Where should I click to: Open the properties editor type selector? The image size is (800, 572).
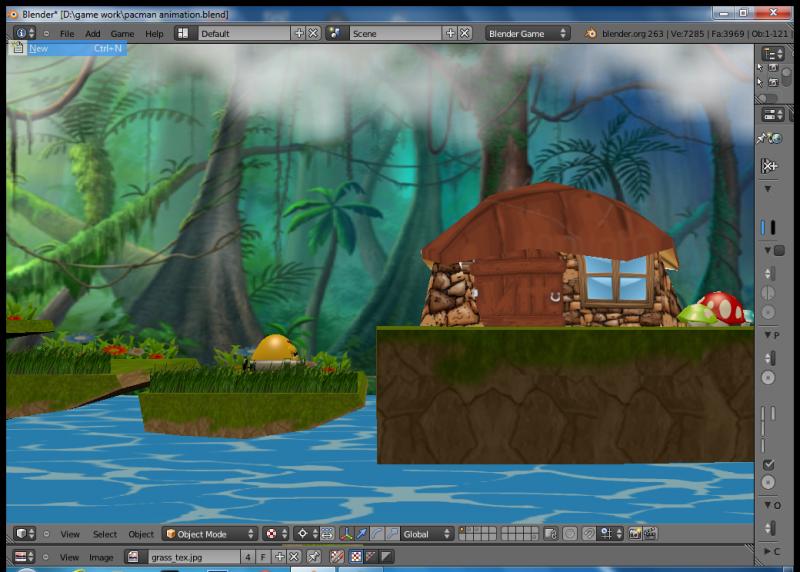[x=773, y=114]
